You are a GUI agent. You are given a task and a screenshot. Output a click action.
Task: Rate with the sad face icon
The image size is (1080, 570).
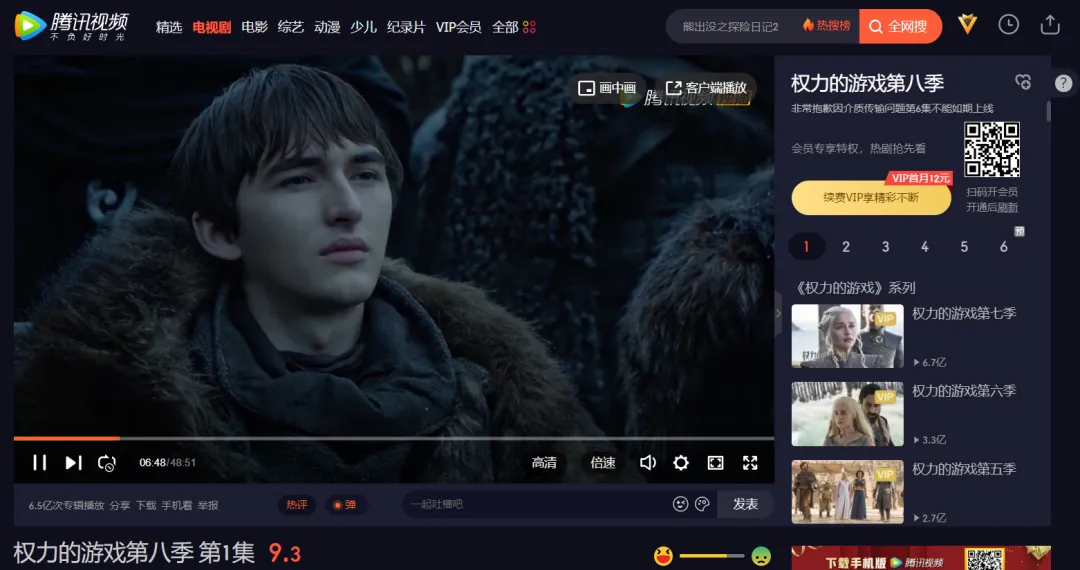(x=761, y=556)
